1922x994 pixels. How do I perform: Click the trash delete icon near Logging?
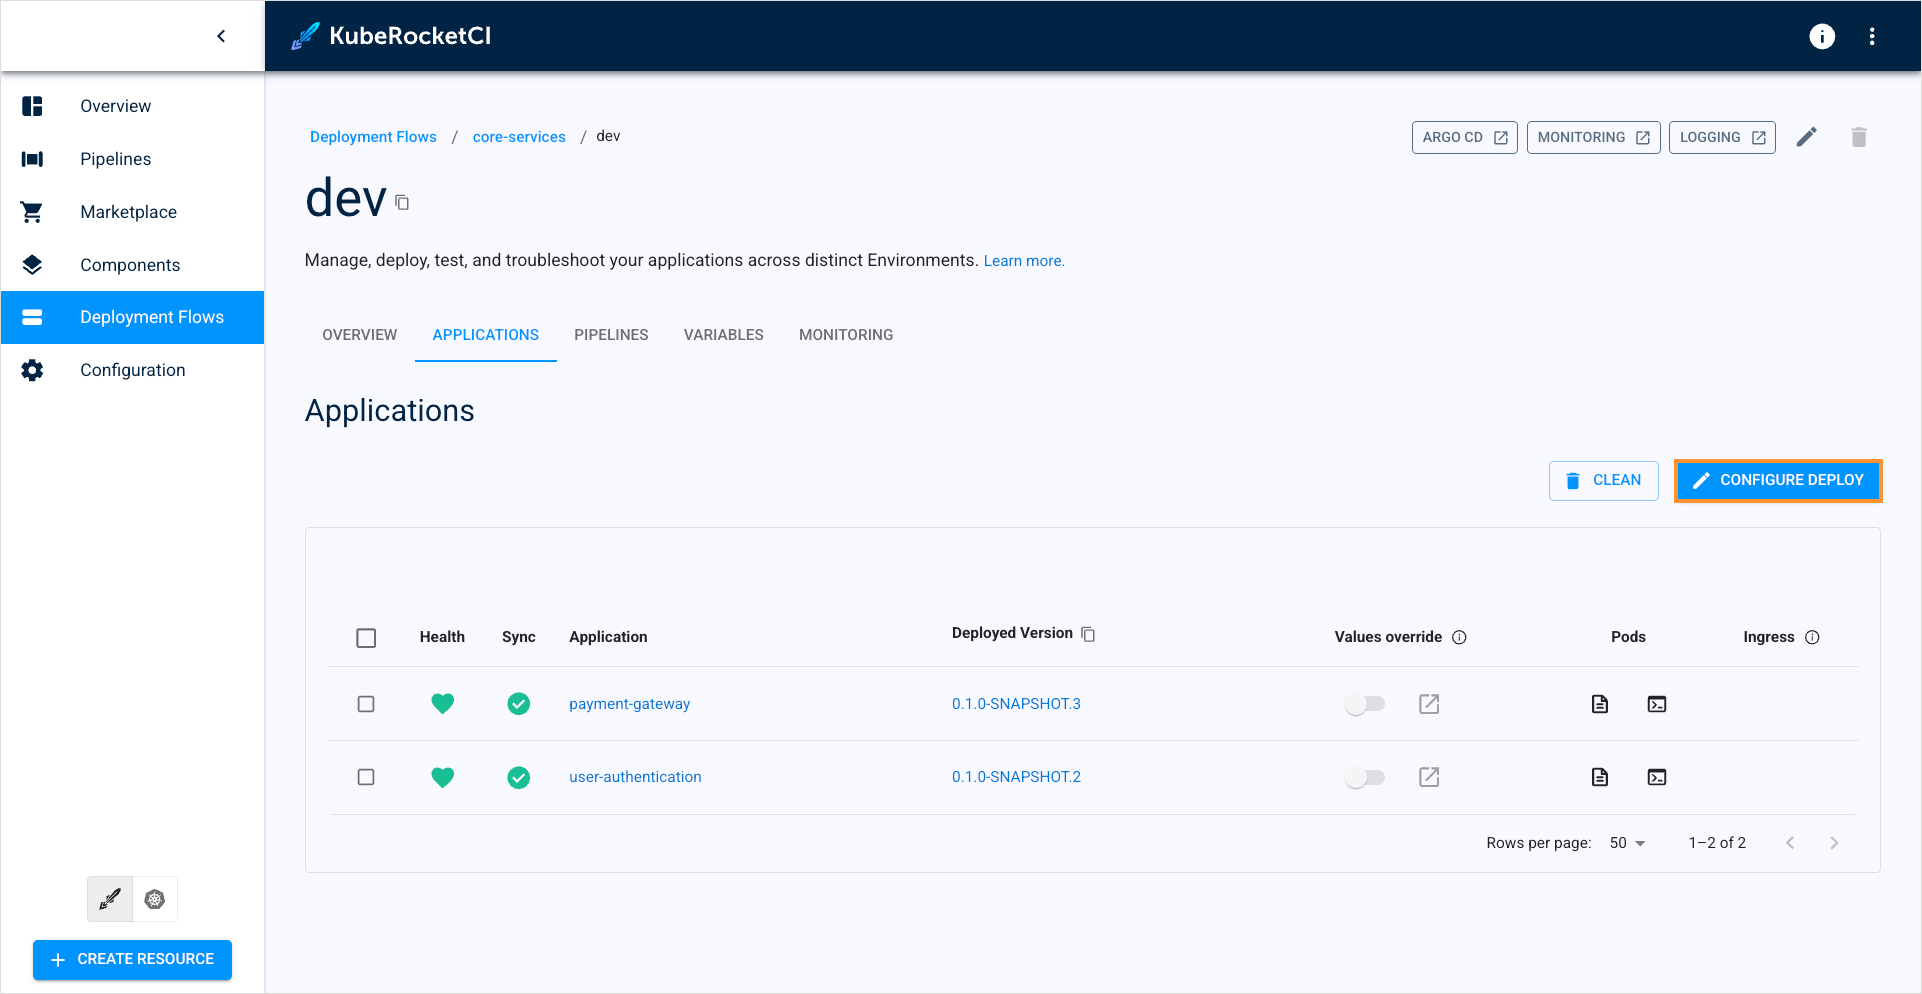(1858, 137)
